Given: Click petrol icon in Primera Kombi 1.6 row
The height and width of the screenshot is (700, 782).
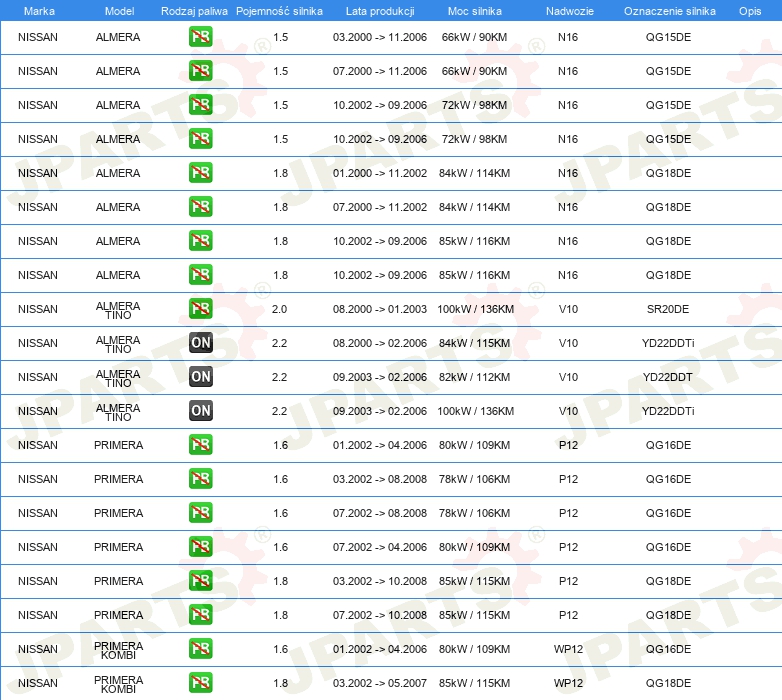Looking at the screenshot, I should tap(200, 649).
